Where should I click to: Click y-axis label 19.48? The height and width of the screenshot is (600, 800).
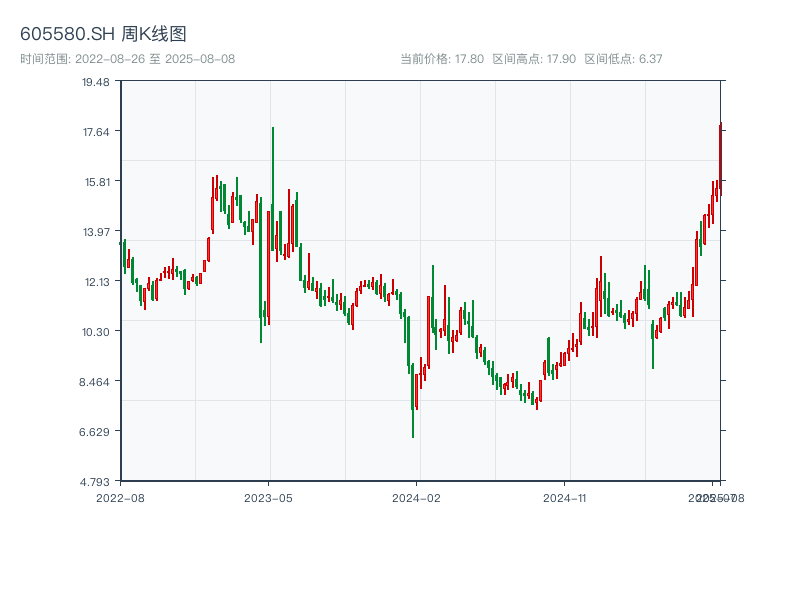(96, 82)
